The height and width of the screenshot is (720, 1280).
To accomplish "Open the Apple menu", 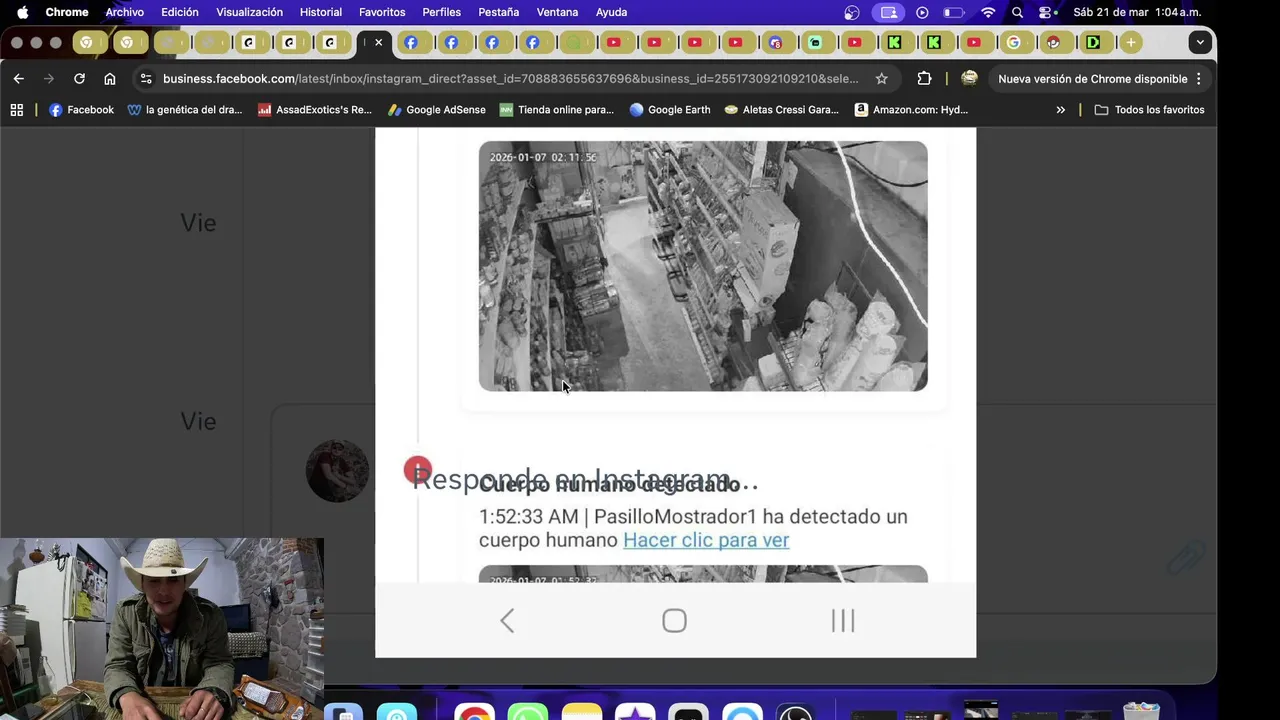I will click(x=22, y=12).
